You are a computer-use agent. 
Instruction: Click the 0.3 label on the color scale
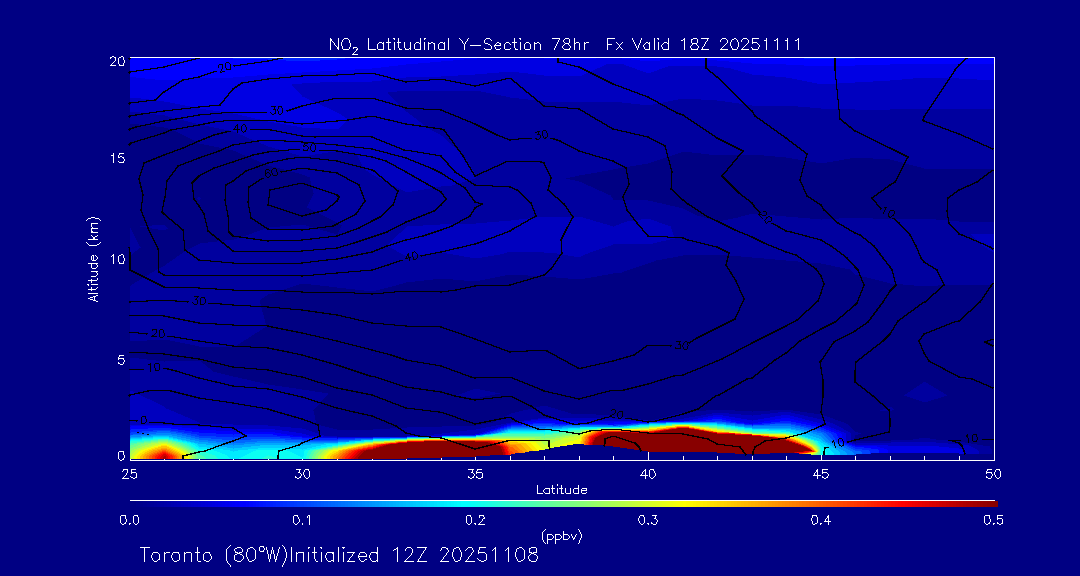[648, 520]
